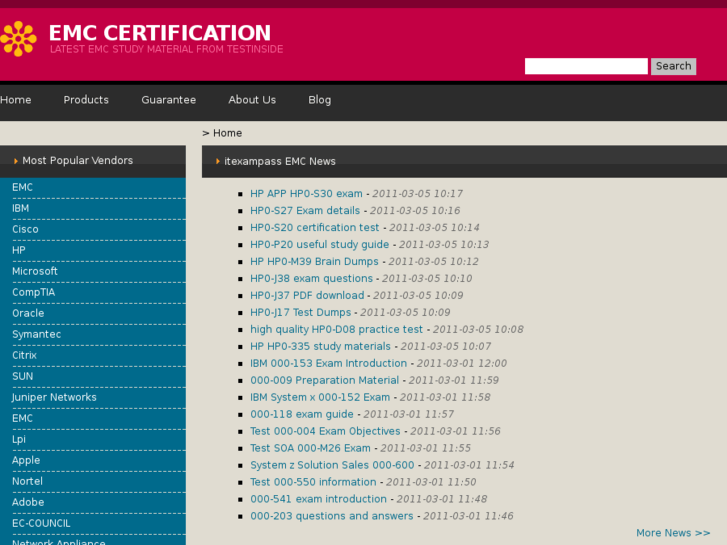Open the About Us page
Viewport: 727px width, 545px height.
point(252,100)
